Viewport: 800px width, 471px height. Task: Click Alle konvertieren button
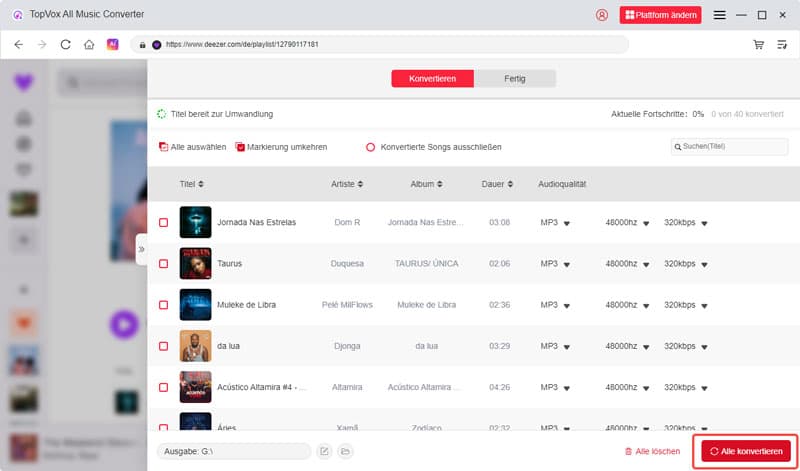[745, 451]
